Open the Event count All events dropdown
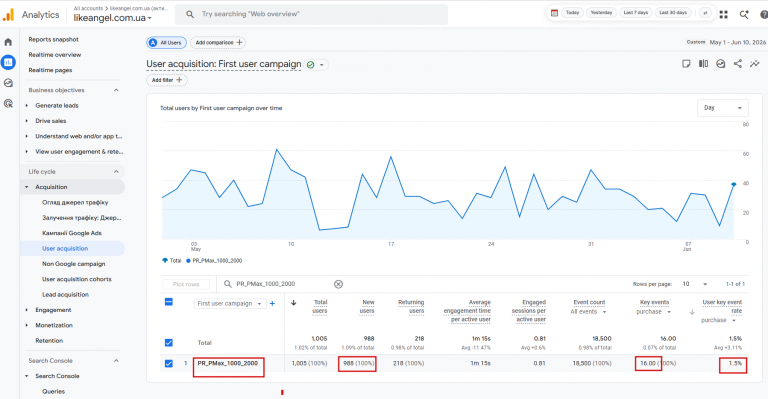Viewport: 768px width, 399px height. (x=588, y=312)
